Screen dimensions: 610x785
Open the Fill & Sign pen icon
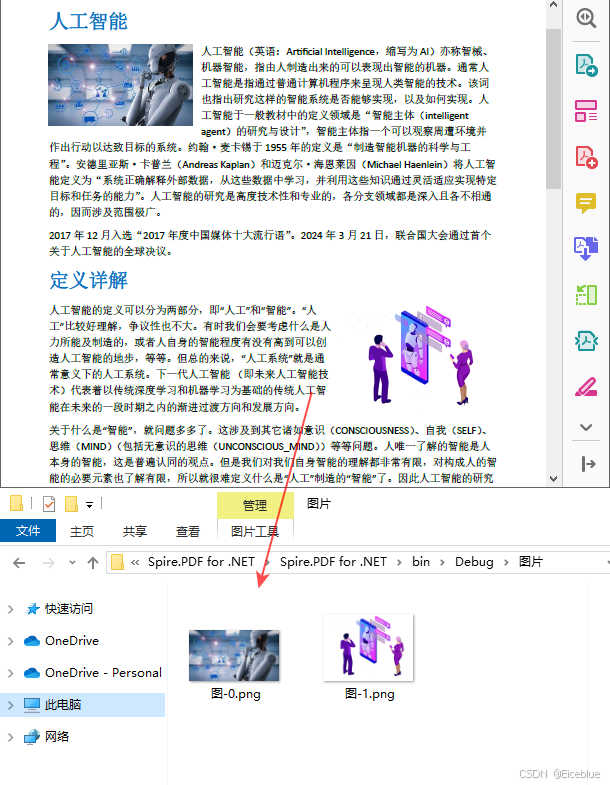pyautogui.click(x=585, y=386)
